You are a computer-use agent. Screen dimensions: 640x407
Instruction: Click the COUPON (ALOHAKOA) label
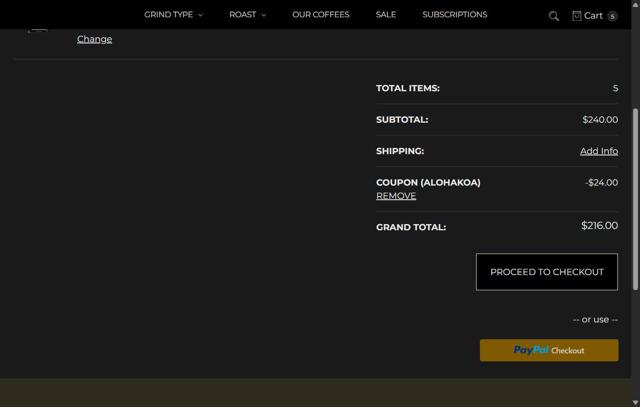(x=428, y=182)
